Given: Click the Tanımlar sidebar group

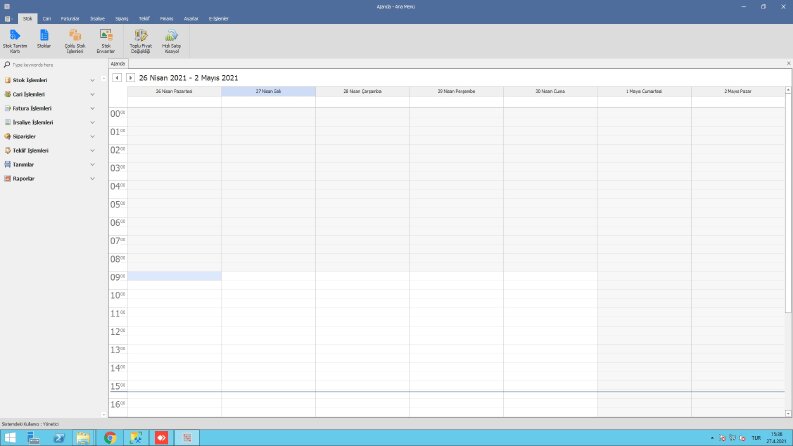Looking at the screenshot, I should (50, 165).
